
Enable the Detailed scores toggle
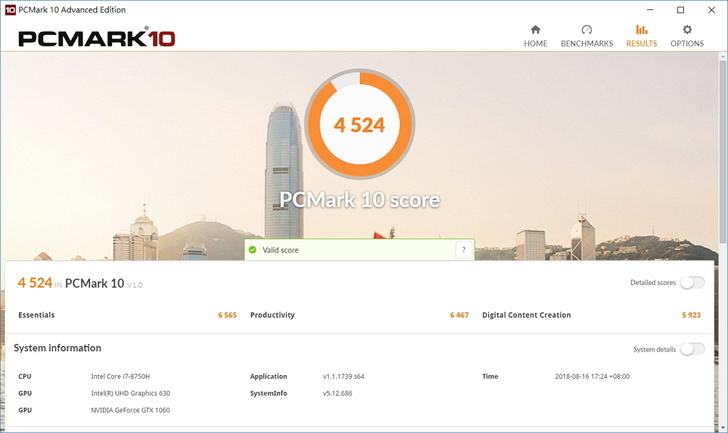pyautogui.click(x=692, y=282)
